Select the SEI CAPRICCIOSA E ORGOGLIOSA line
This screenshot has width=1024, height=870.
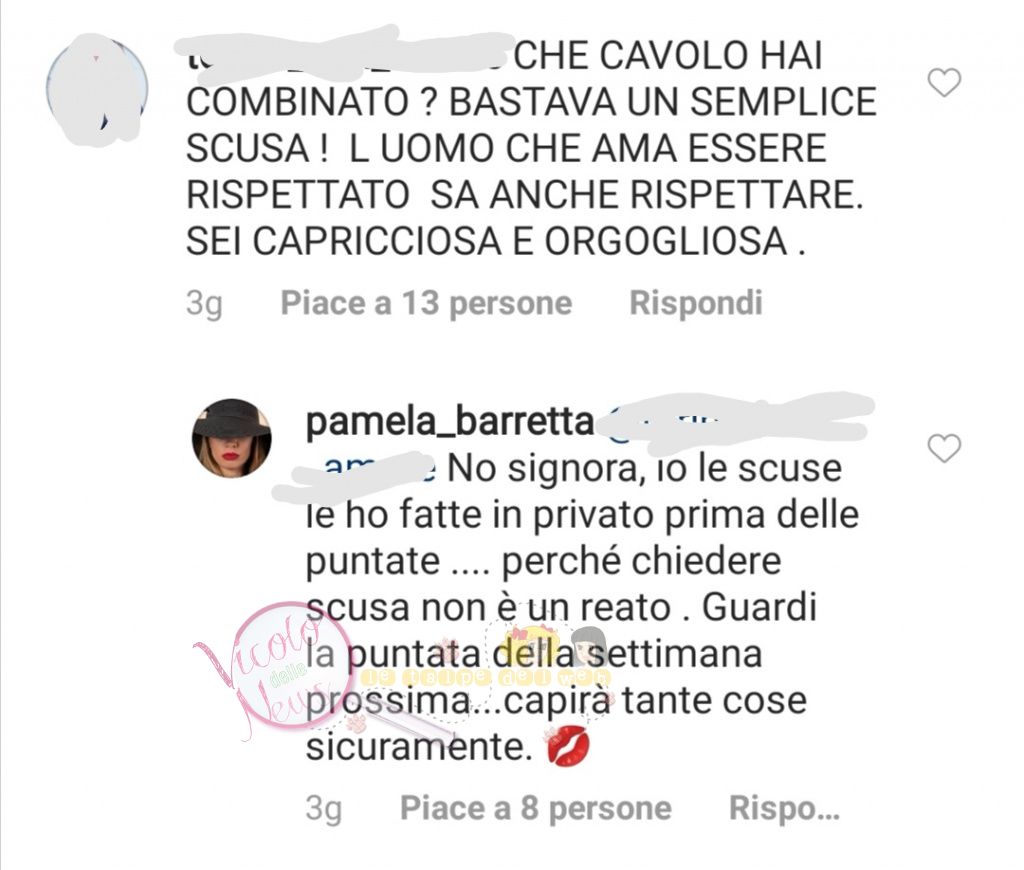coord(495,241)
